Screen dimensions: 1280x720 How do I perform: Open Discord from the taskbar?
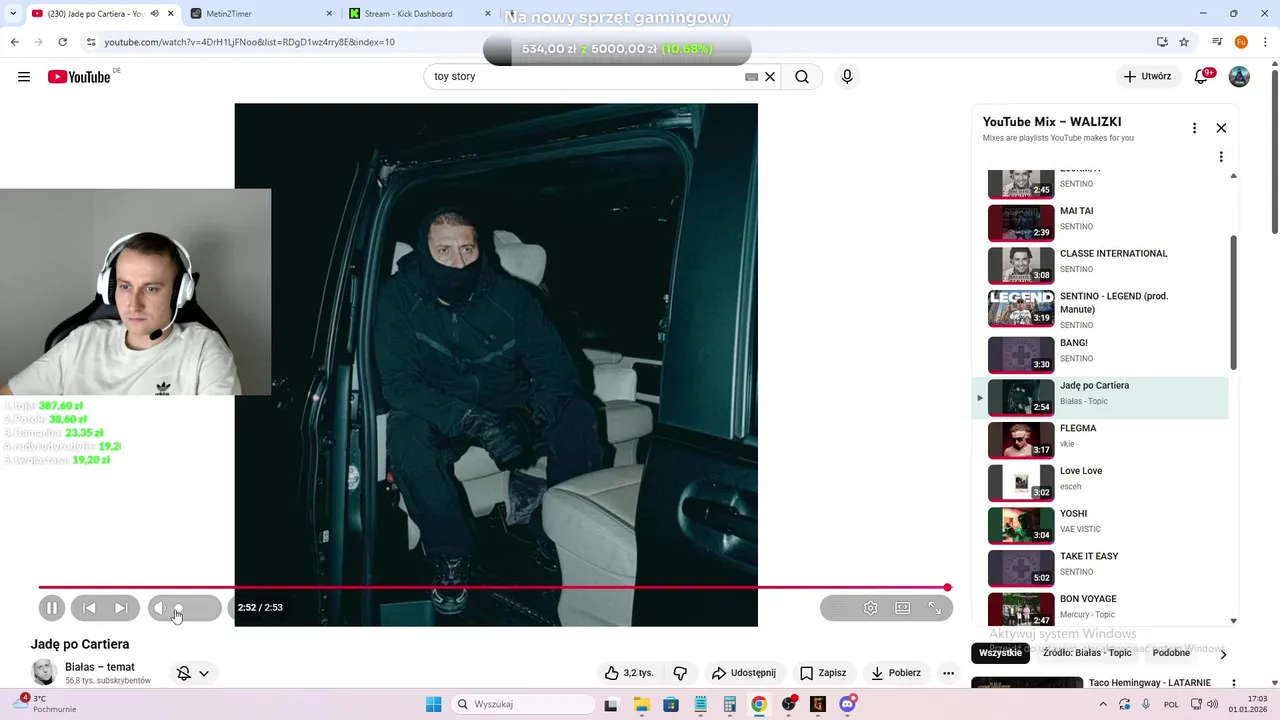pos(848,704)
